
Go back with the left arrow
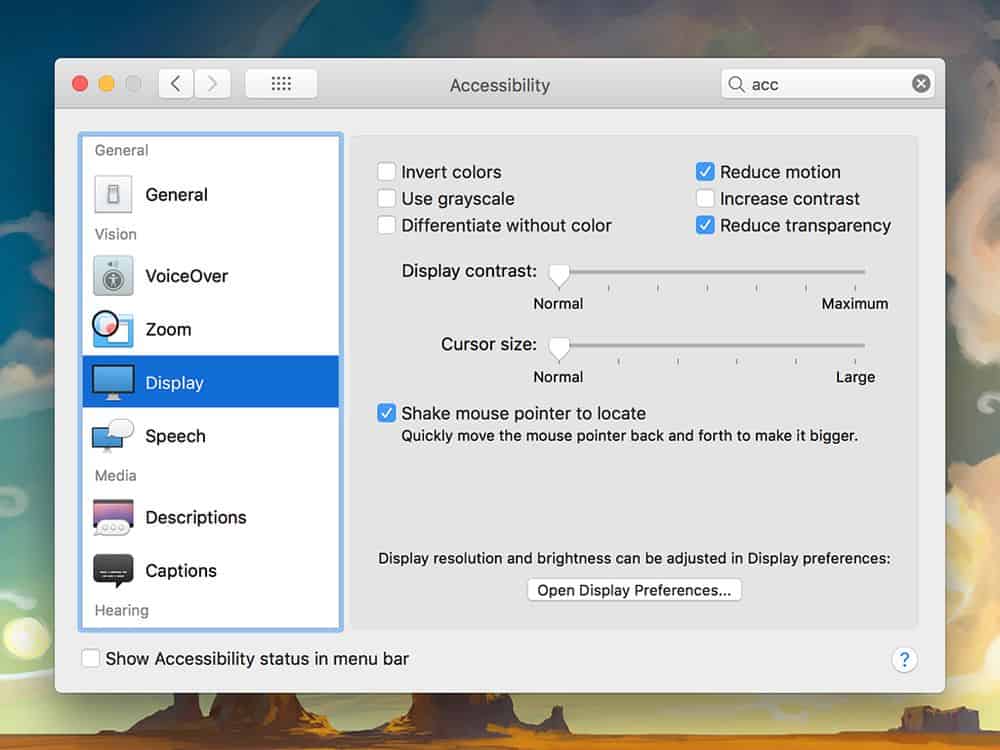(176, 84)
